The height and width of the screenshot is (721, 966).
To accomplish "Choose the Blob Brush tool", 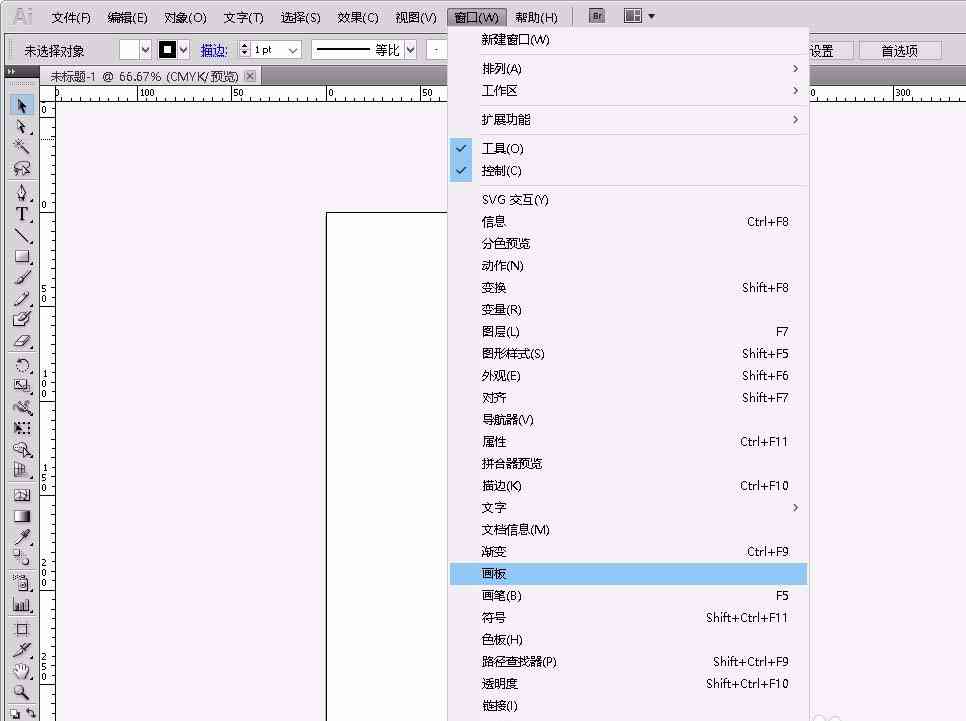I will coord(22,319).
